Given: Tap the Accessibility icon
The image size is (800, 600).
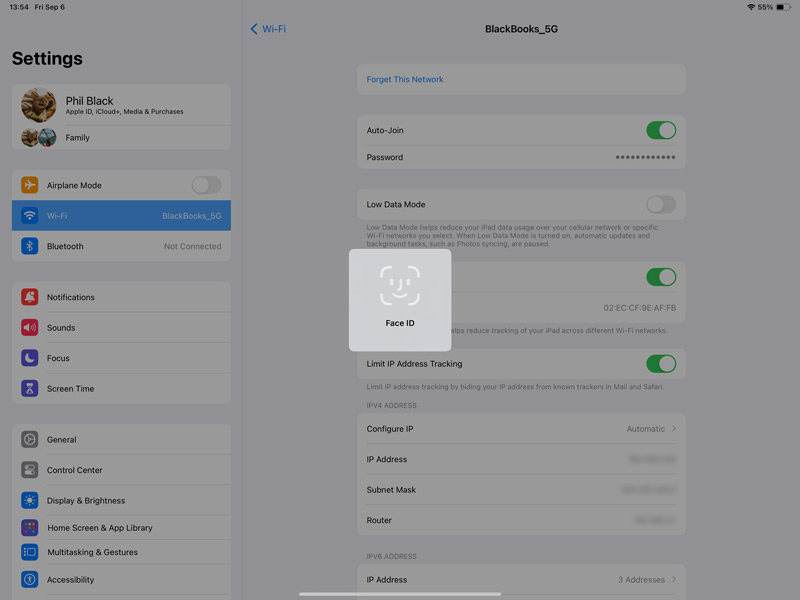Looking at the screenshot, I should tap(30, 580).
